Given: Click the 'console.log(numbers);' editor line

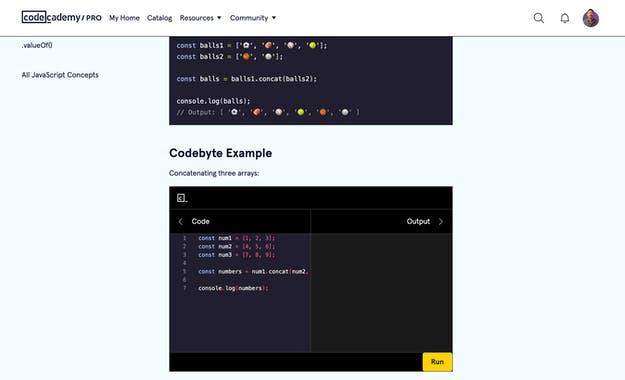Looking at the screenshot, I should click(233, 288).
